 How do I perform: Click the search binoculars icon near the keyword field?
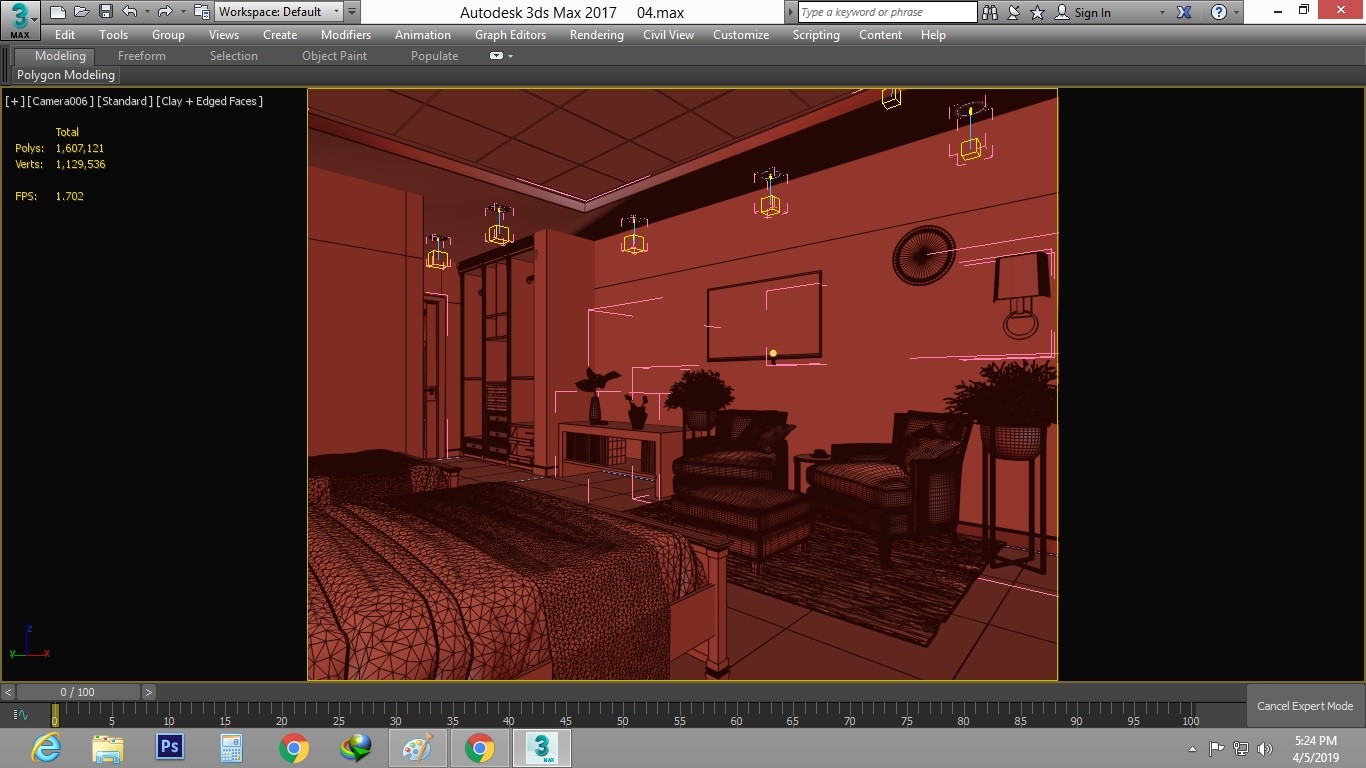click(x=990, y=12)
